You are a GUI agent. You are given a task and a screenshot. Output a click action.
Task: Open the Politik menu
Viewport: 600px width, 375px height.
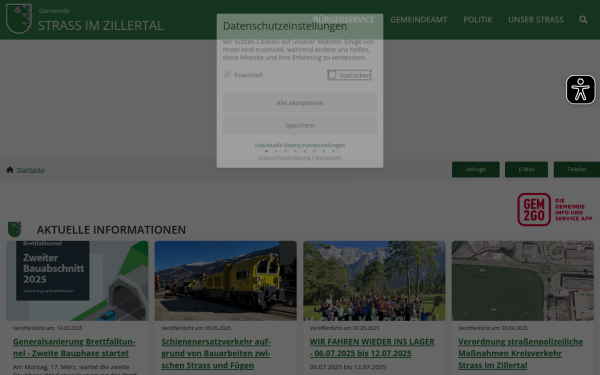(x=478, y=20)
